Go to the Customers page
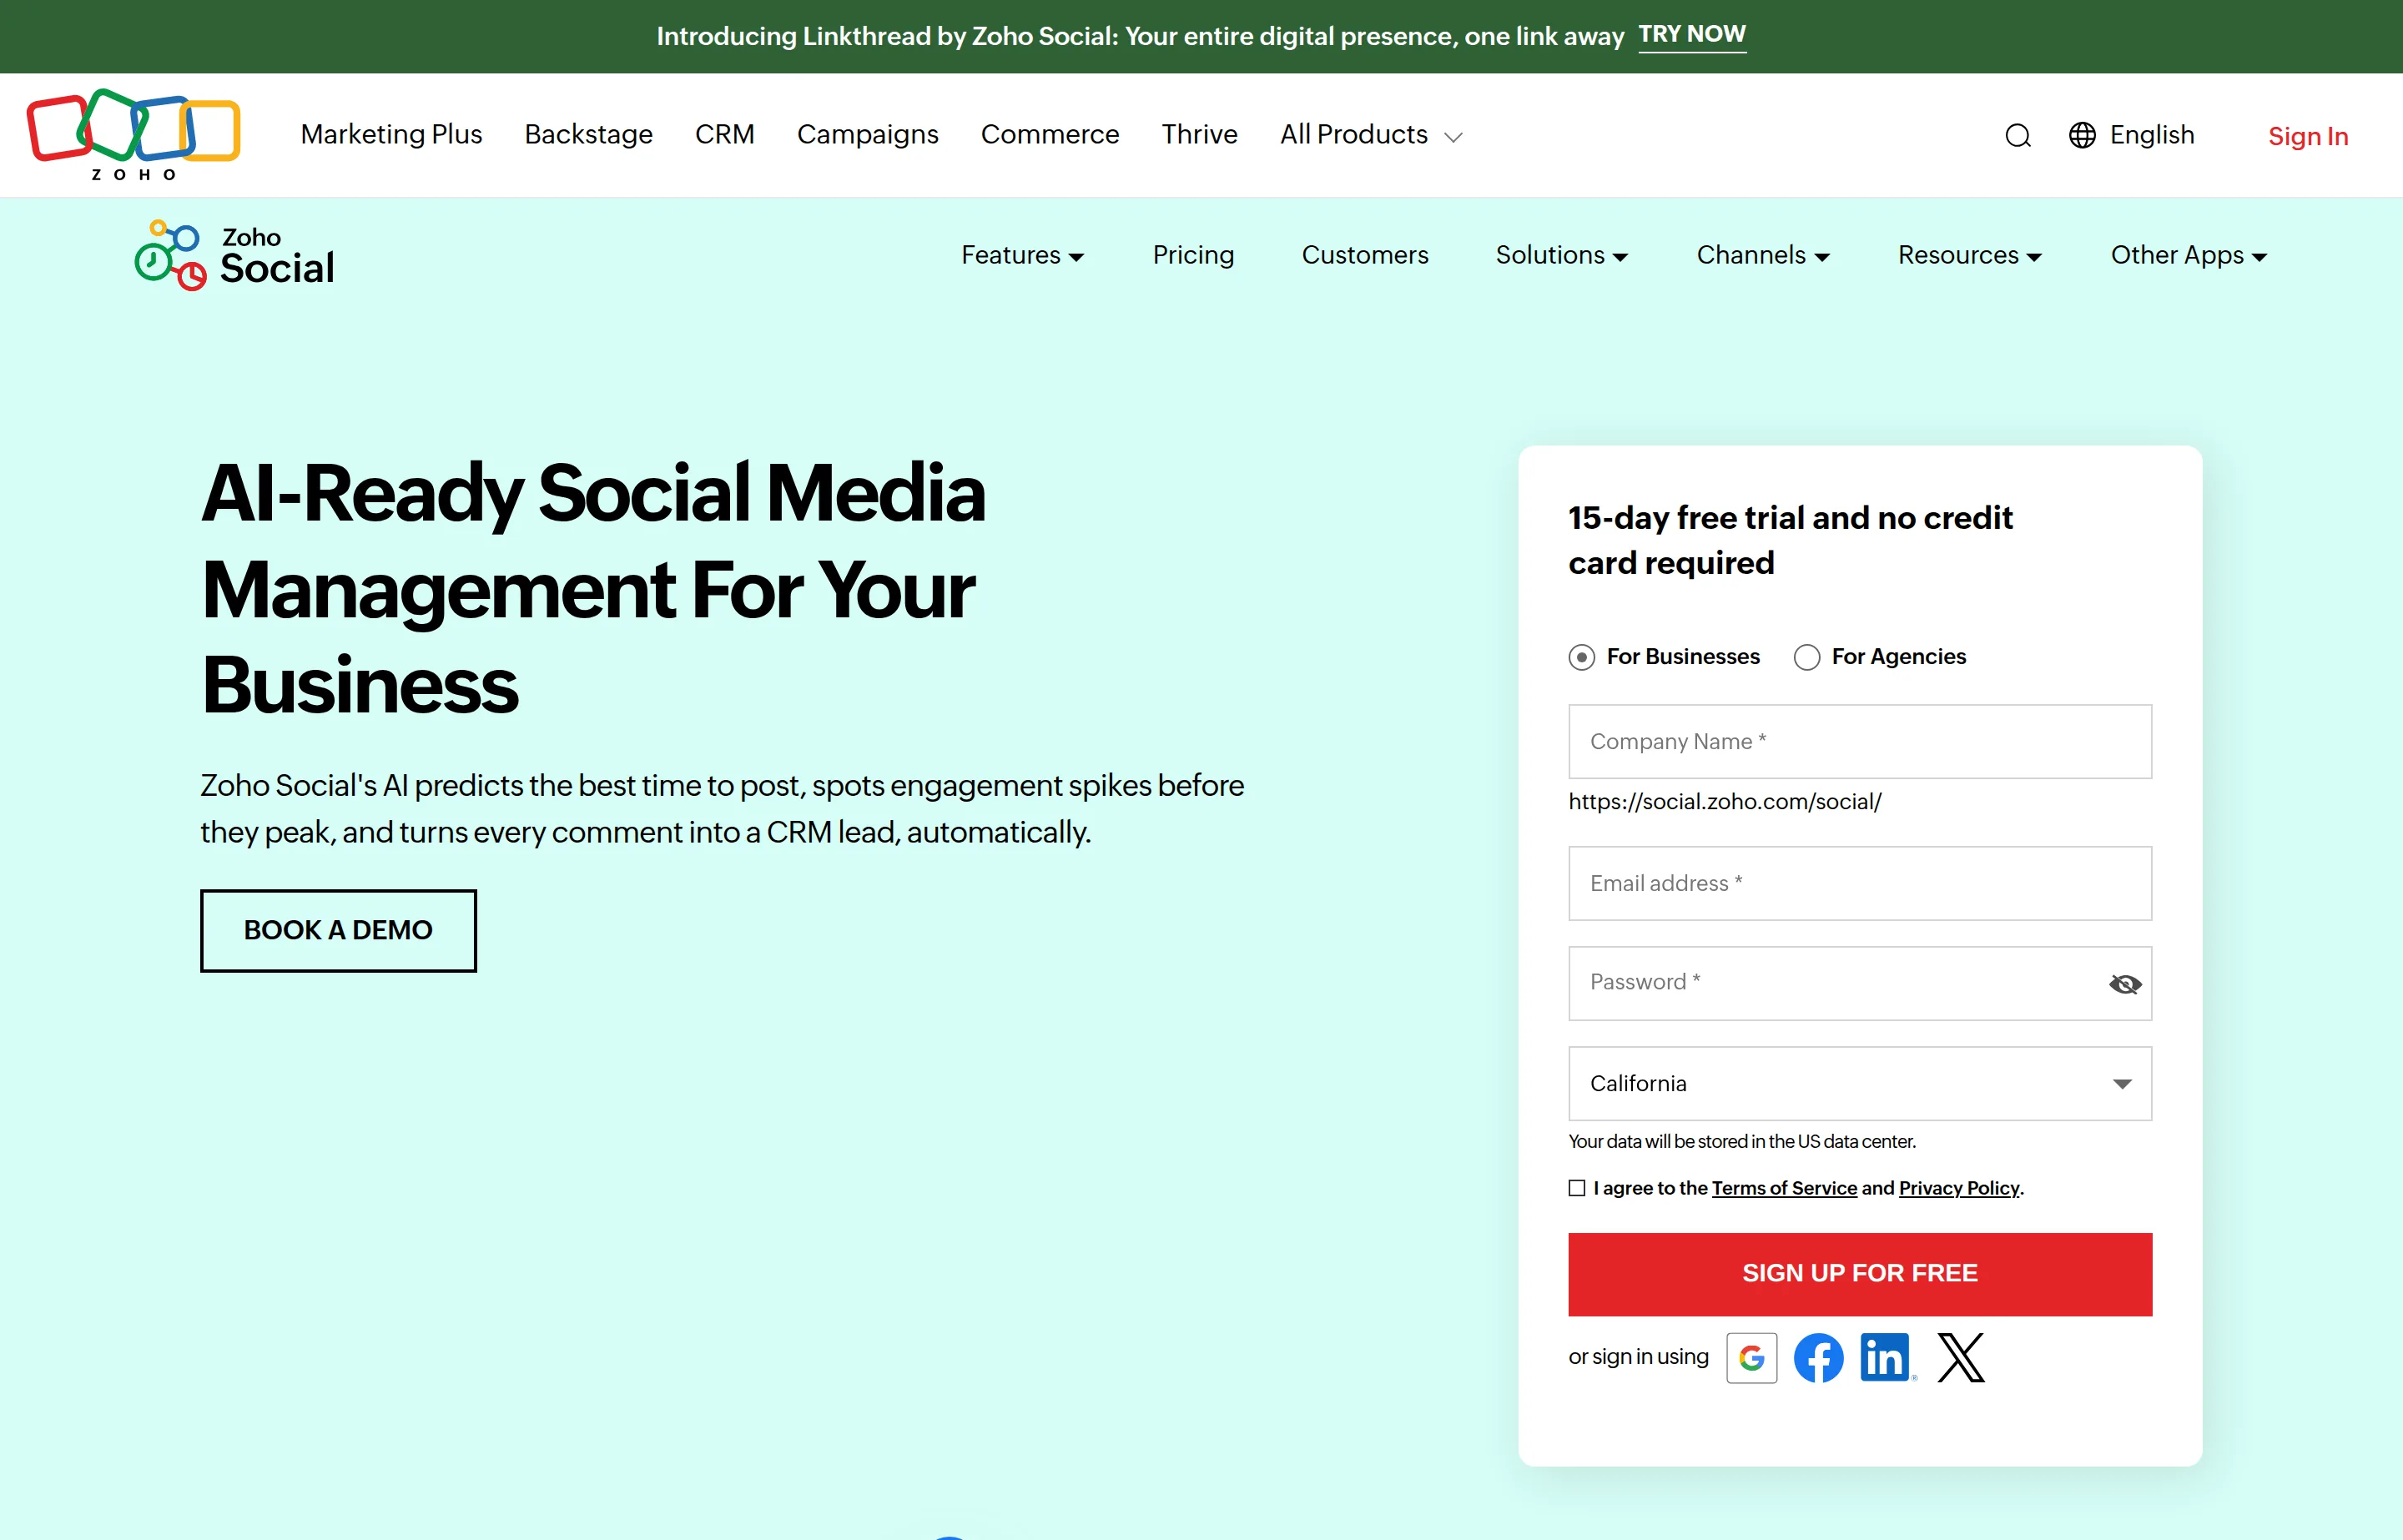This screenshot has width=2403, height=1540. coord(1364,255)
